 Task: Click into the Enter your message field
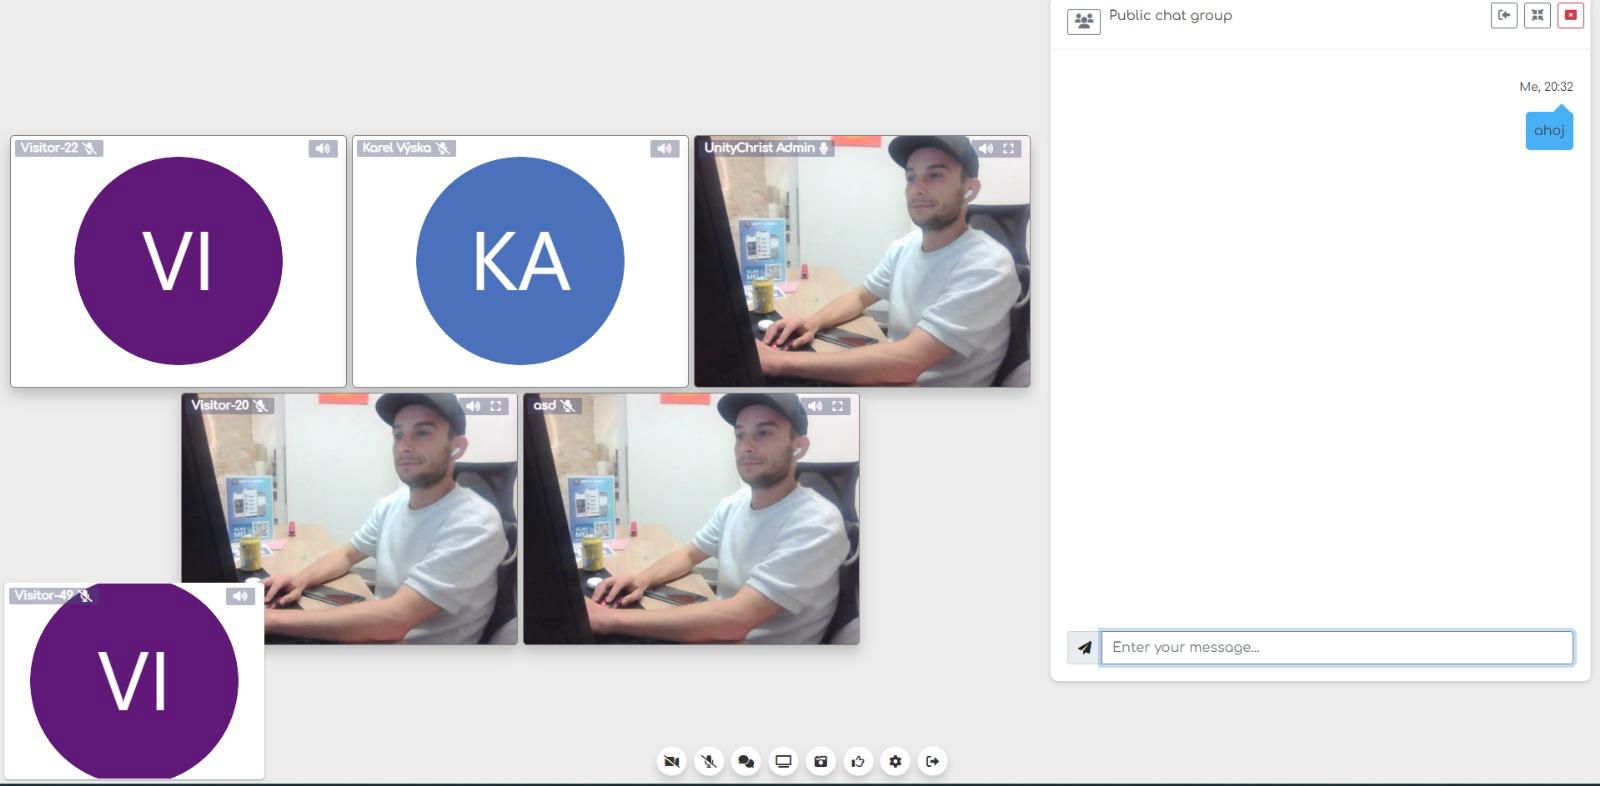[1336, 647]
